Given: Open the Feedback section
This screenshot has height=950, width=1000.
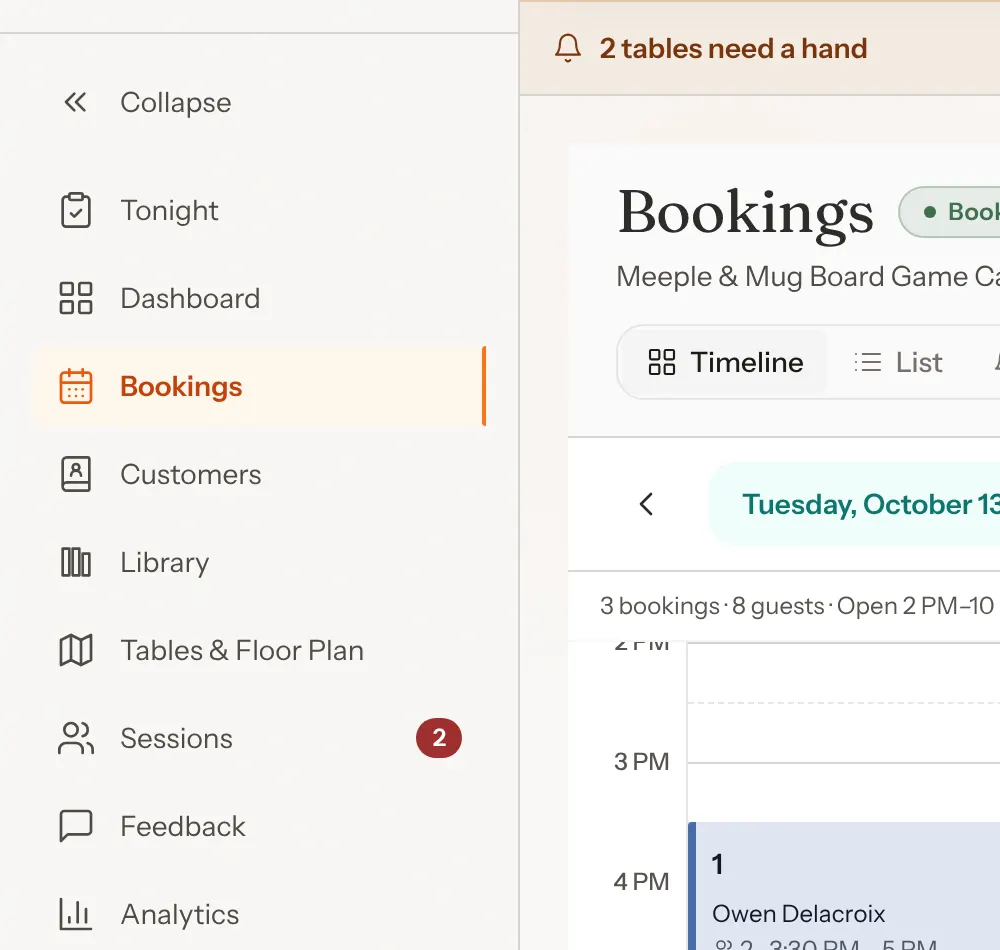Looking at the screenshot, I should (x=182, y=826).
